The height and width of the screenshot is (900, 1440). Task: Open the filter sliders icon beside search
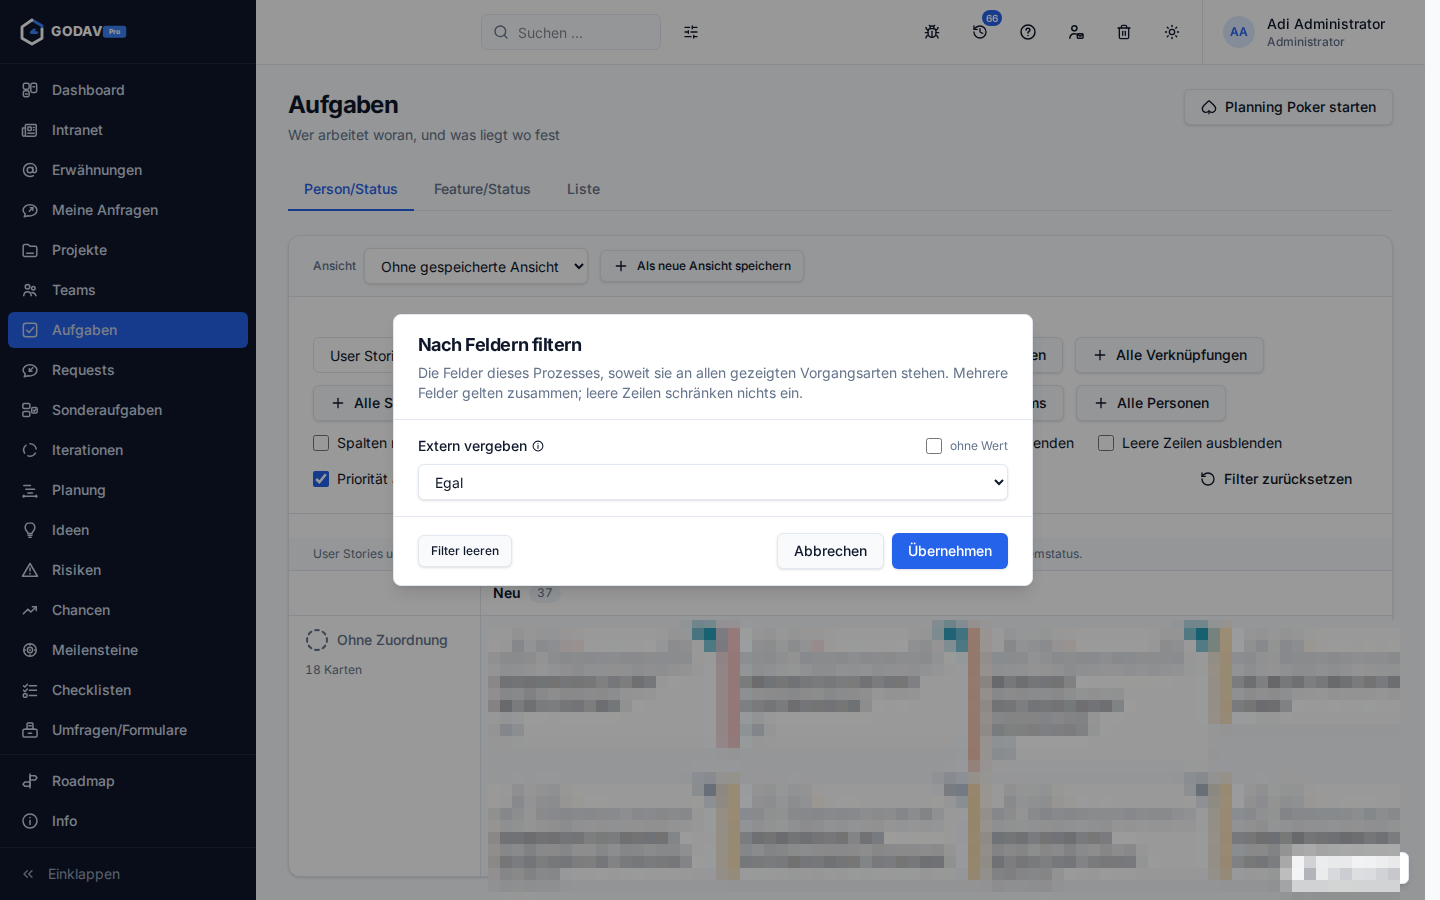coord(691,32)
